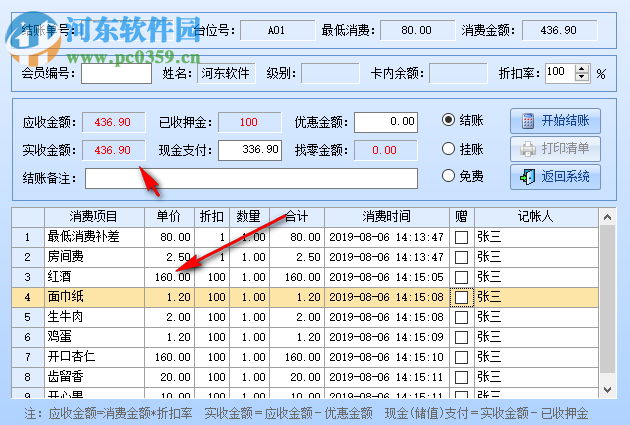
Task: Select the 免费 radio option
Action: [448, 176]
